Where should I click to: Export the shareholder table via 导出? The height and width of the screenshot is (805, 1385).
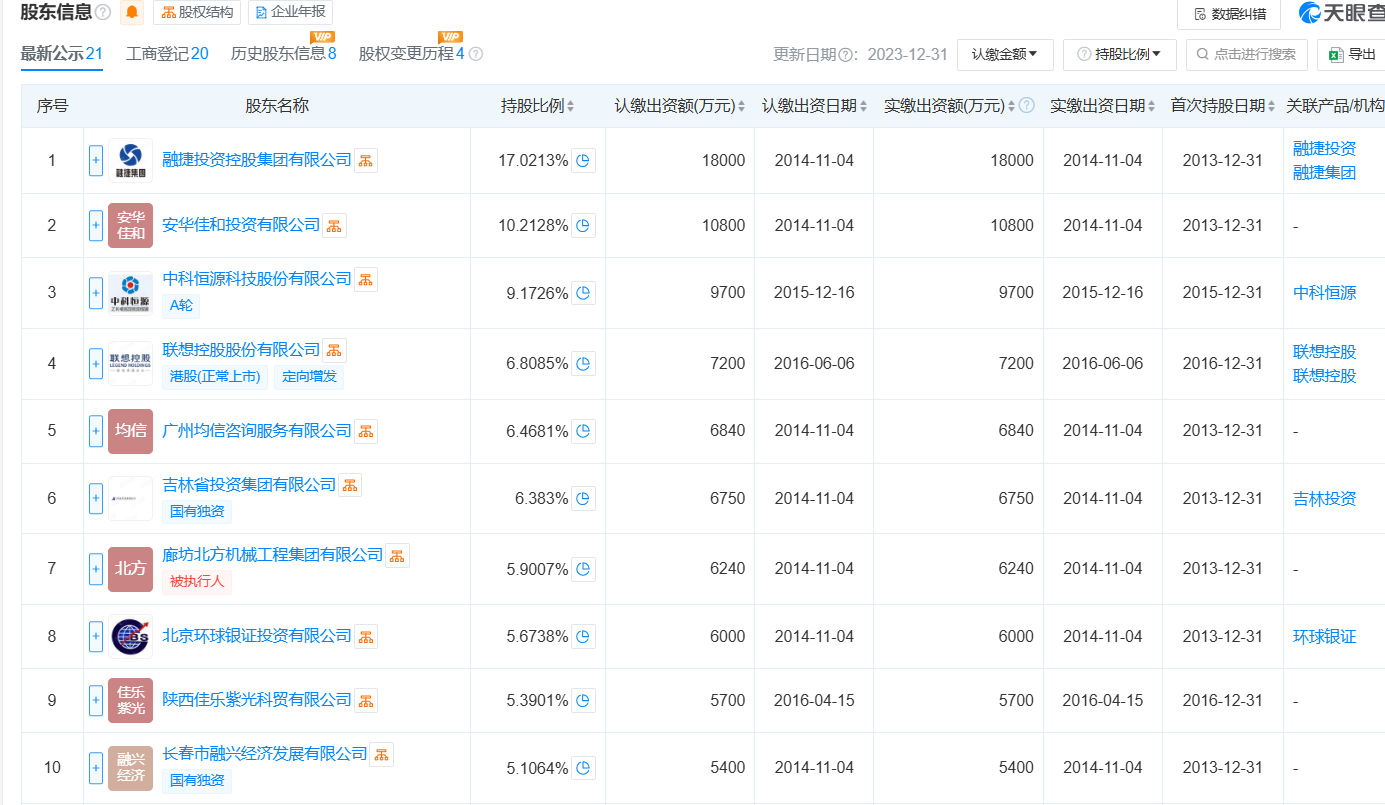coord(1351,55)
